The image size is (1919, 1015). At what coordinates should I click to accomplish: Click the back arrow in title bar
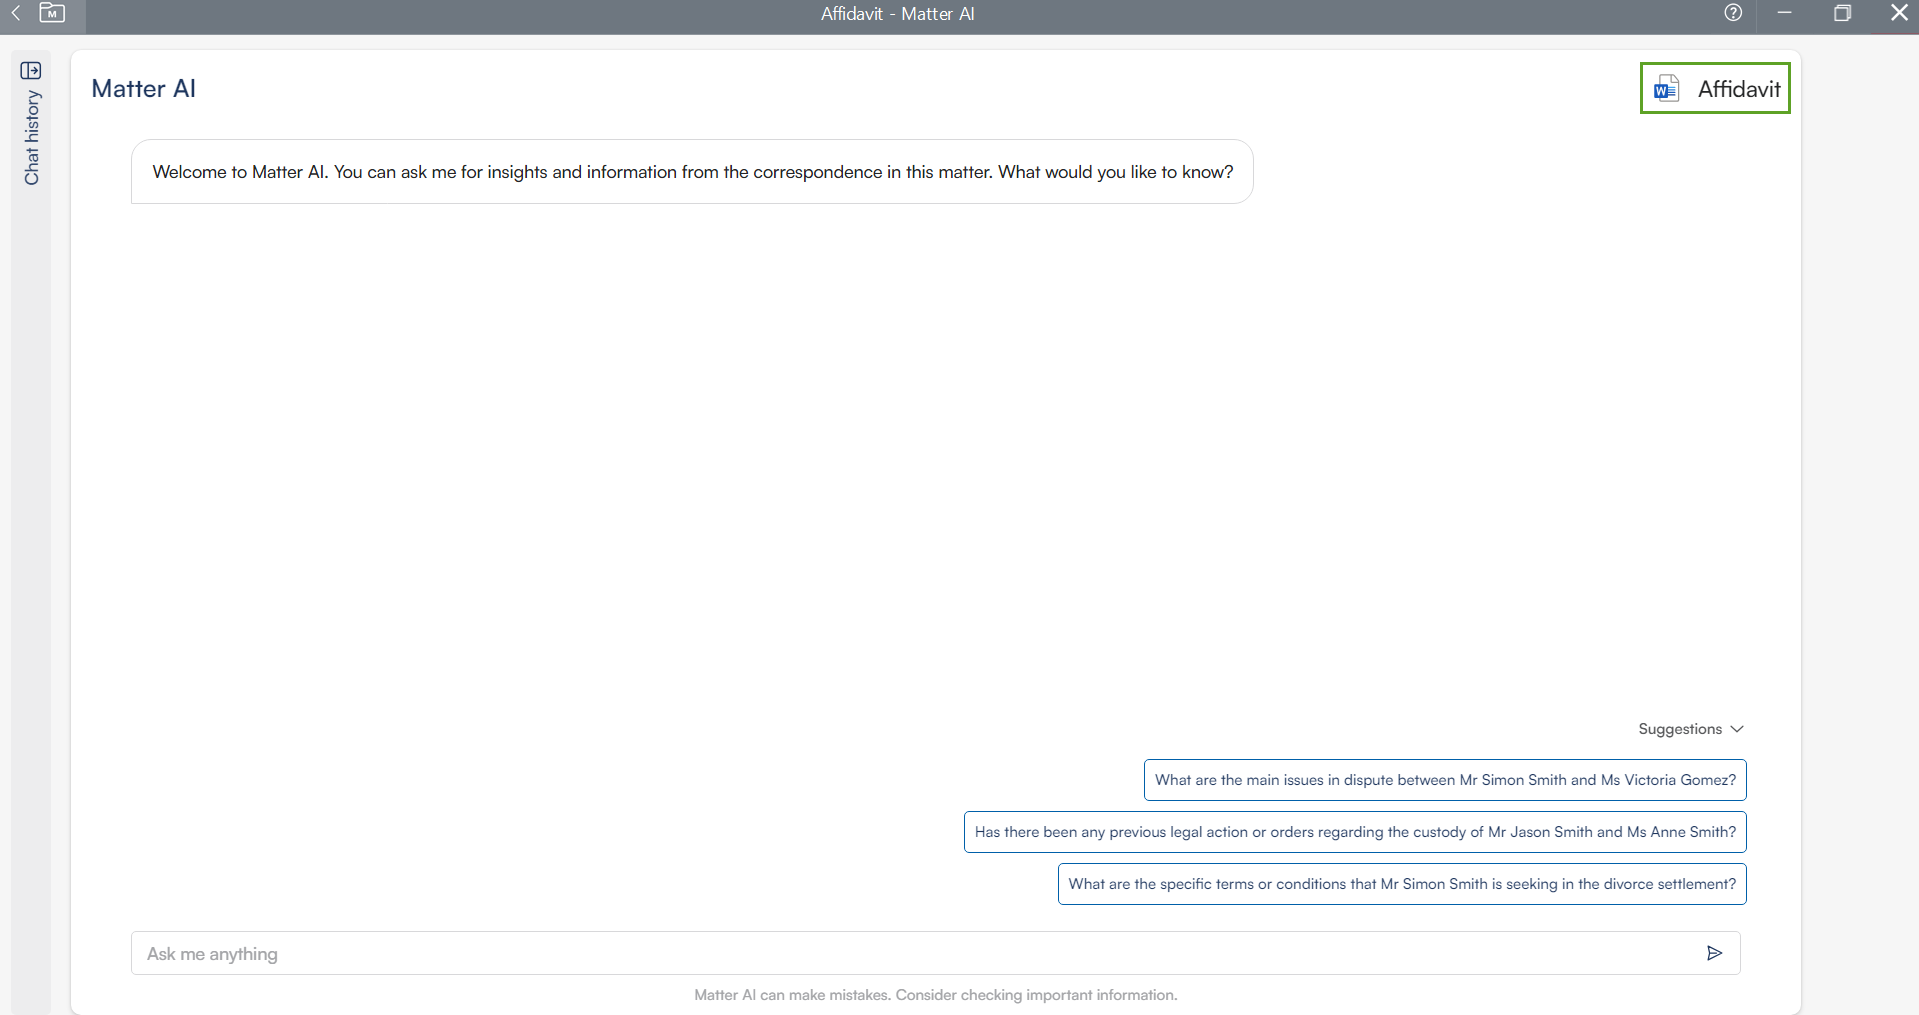click(16, 13)
